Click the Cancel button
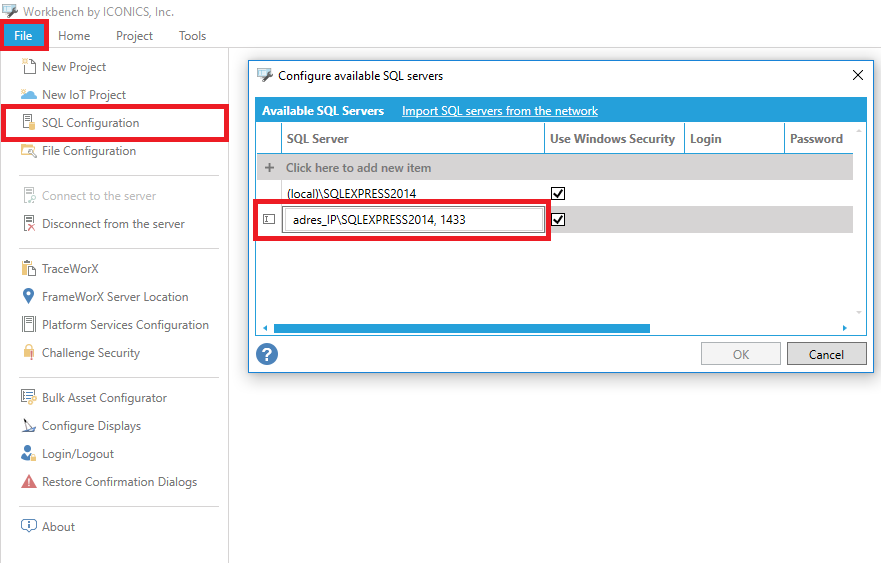881x563 pixels. click(x=826, y=354)
